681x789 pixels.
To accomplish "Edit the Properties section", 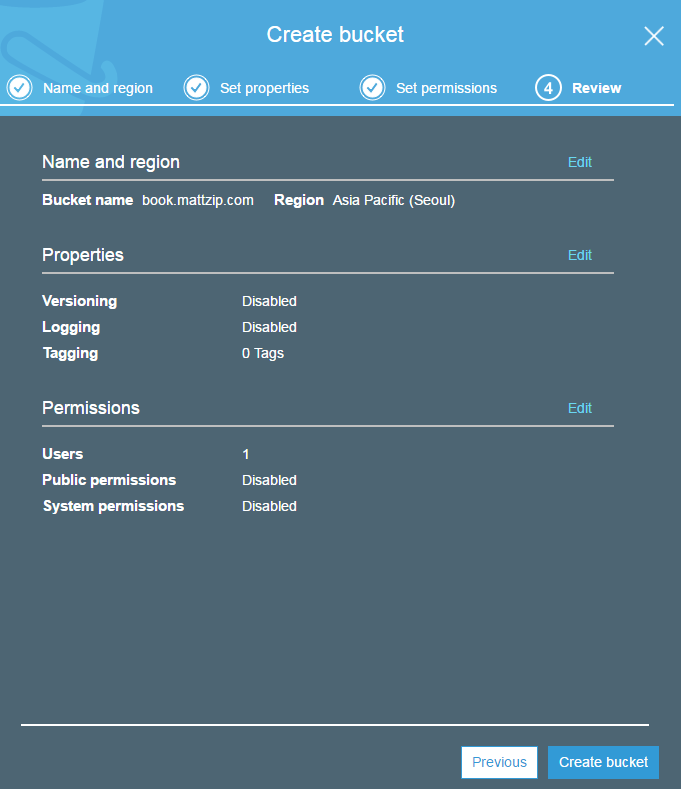I will [x=580, y=255].
